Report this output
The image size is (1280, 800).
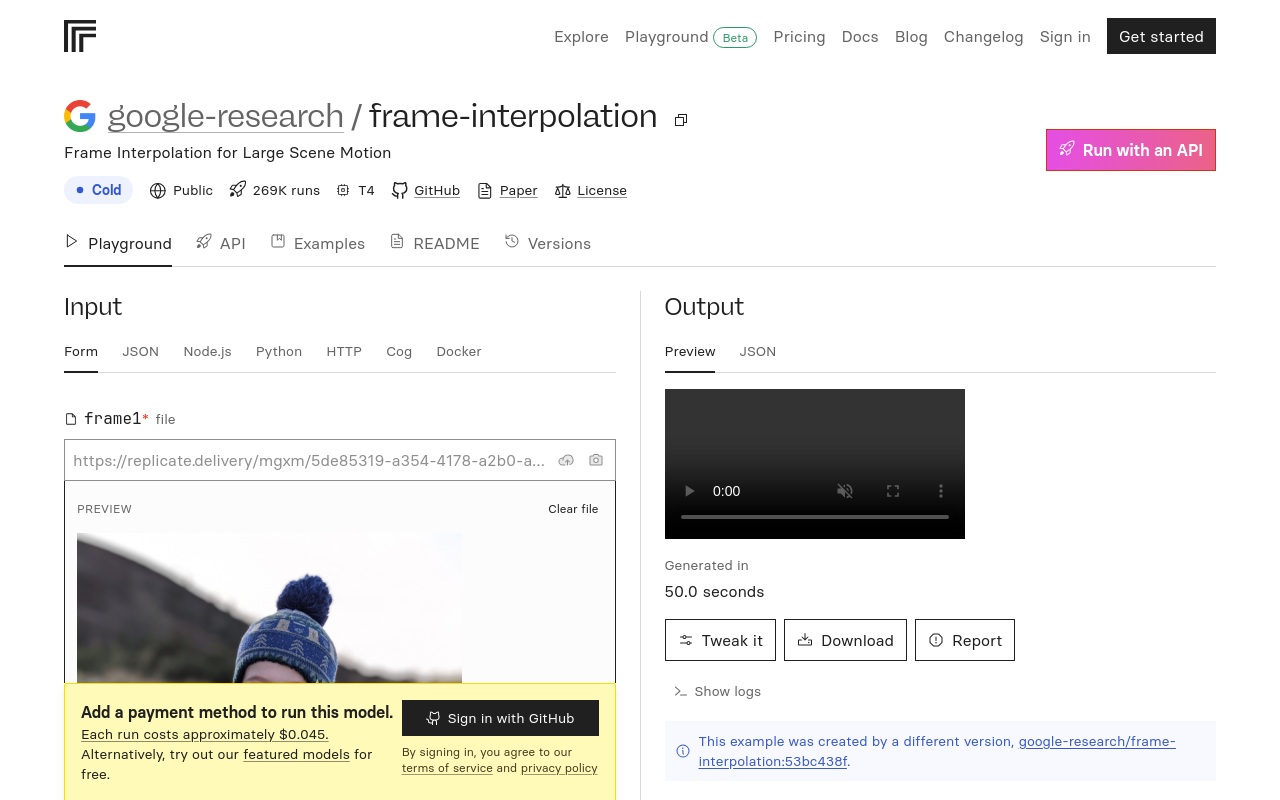(x=965, y=640)
